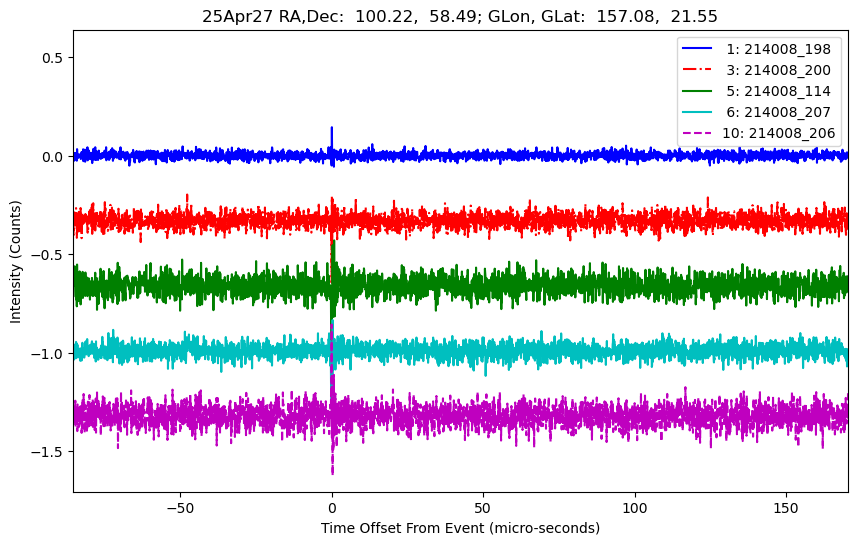Click the Intensity (Counts) y-axis label

(x=15, y=262)
